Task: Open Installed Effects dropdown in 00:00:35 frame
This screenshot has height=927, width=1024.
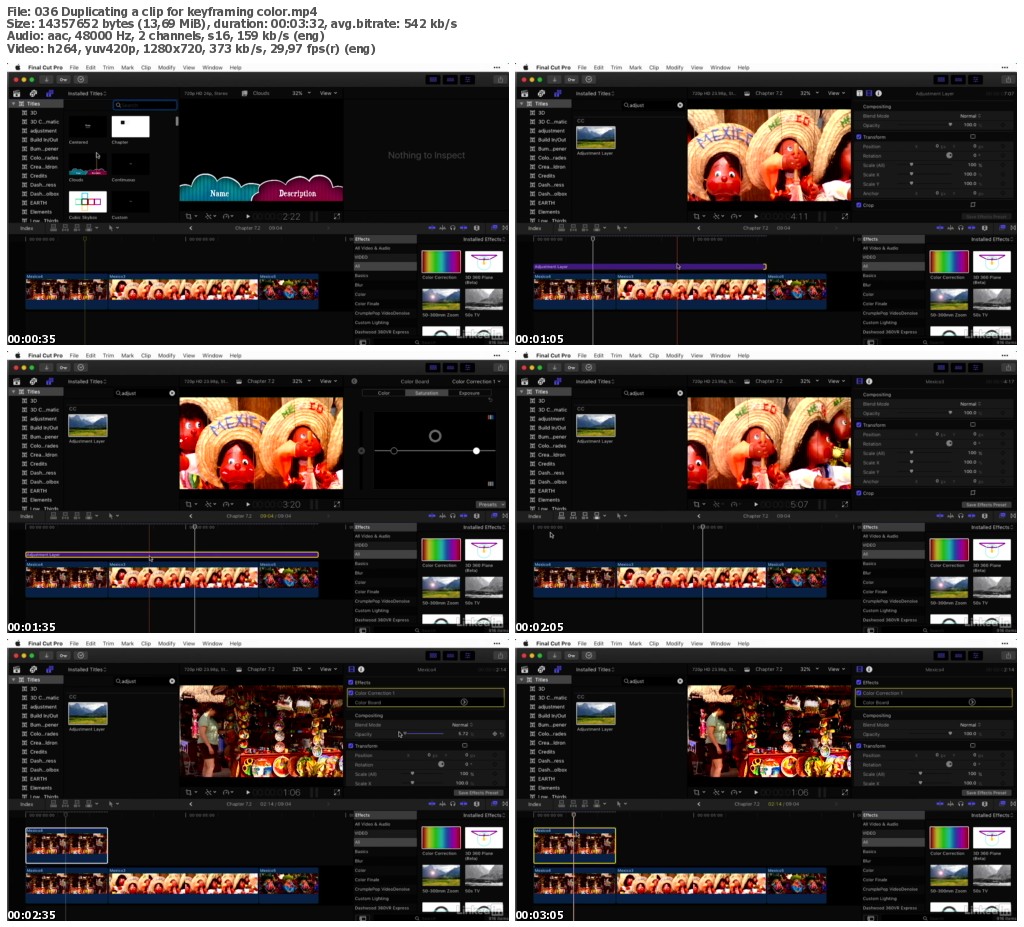Action: point(484,240)
